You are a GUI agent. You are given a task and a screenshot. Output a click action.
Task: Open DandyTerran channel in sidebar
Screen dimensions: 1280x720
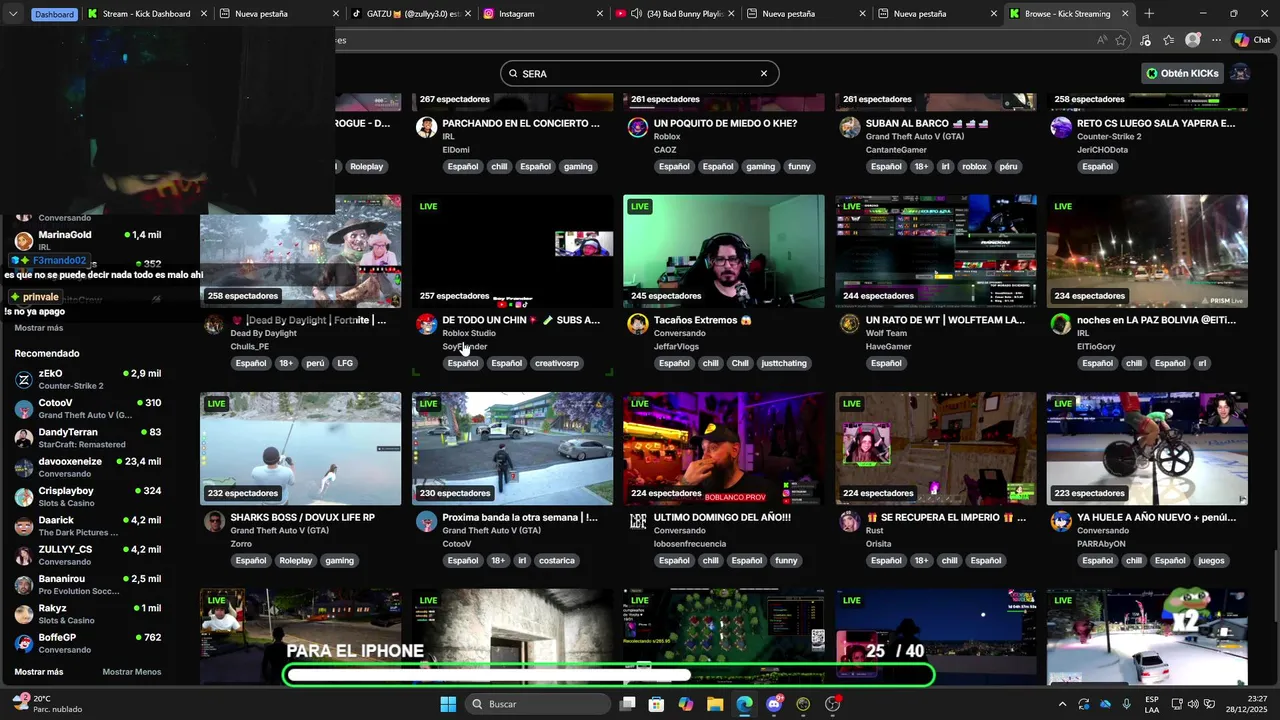pos(88,438)
